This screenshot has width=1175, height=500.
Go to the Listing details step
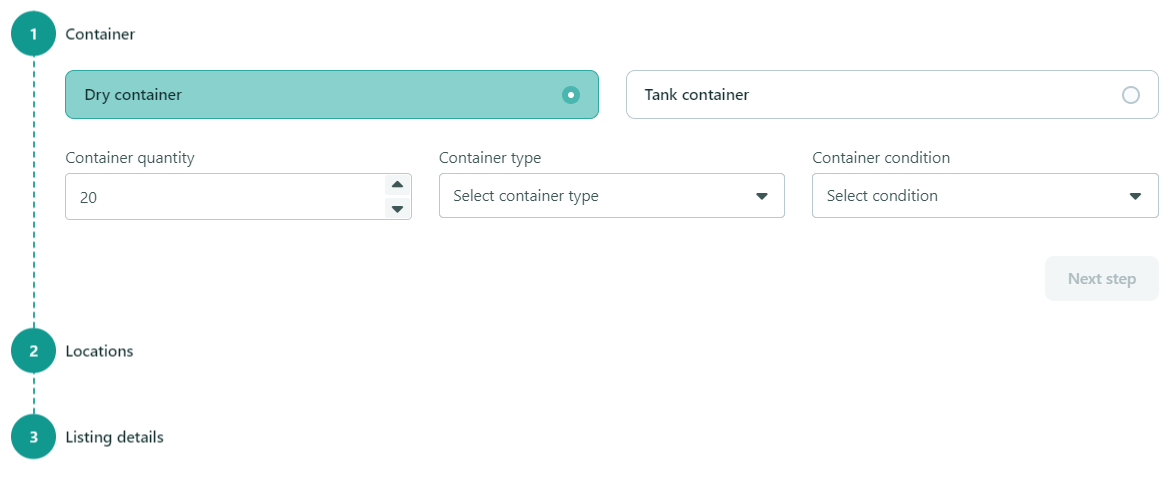[x=115, y=436]
